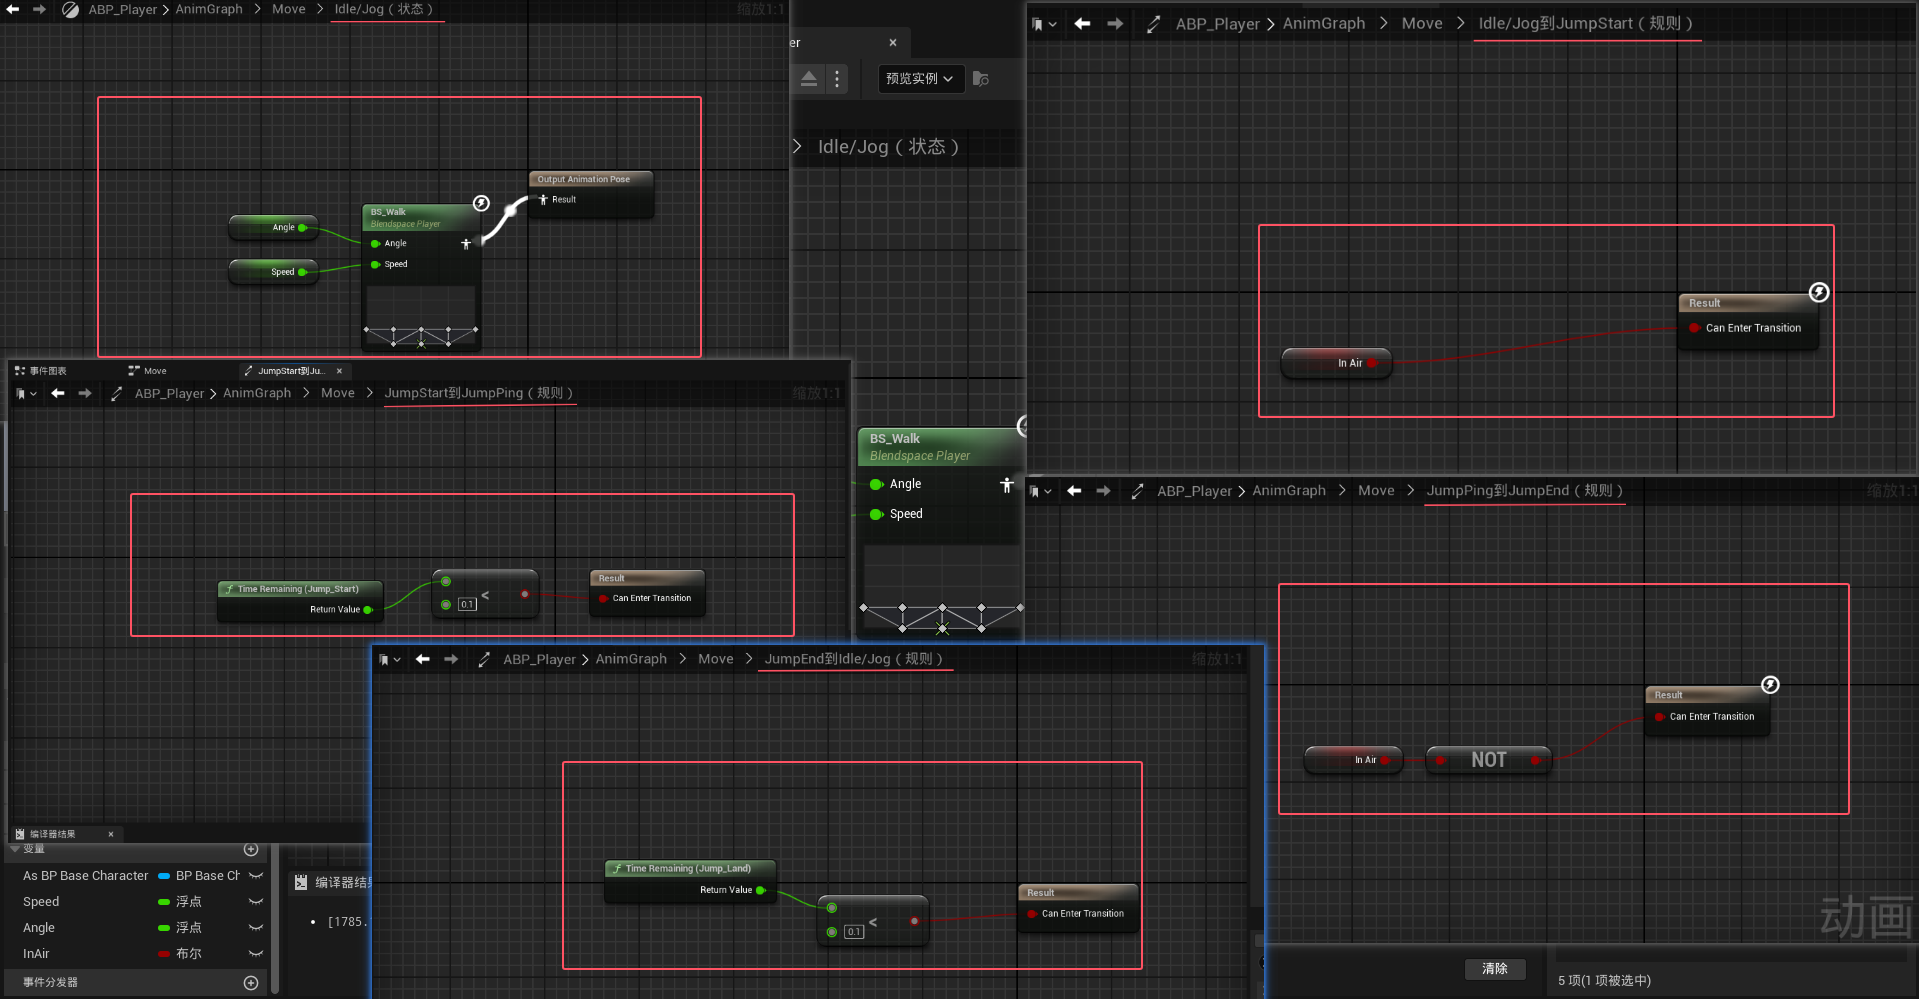Toggle visibility eye for InAir variable

256,954
